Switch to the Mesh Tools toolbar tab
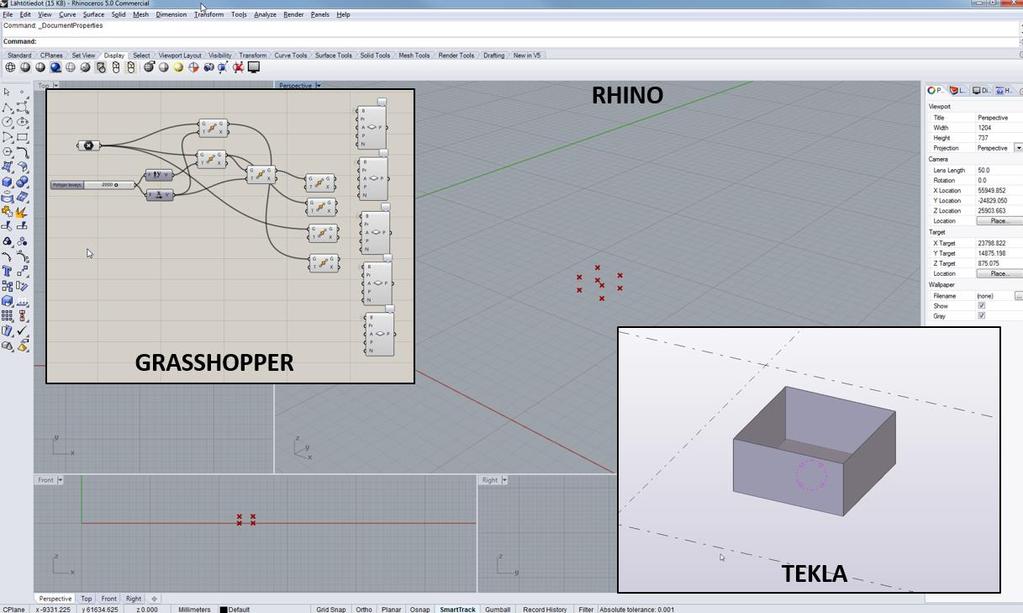The image size is (1023, 613). point(414,55)
